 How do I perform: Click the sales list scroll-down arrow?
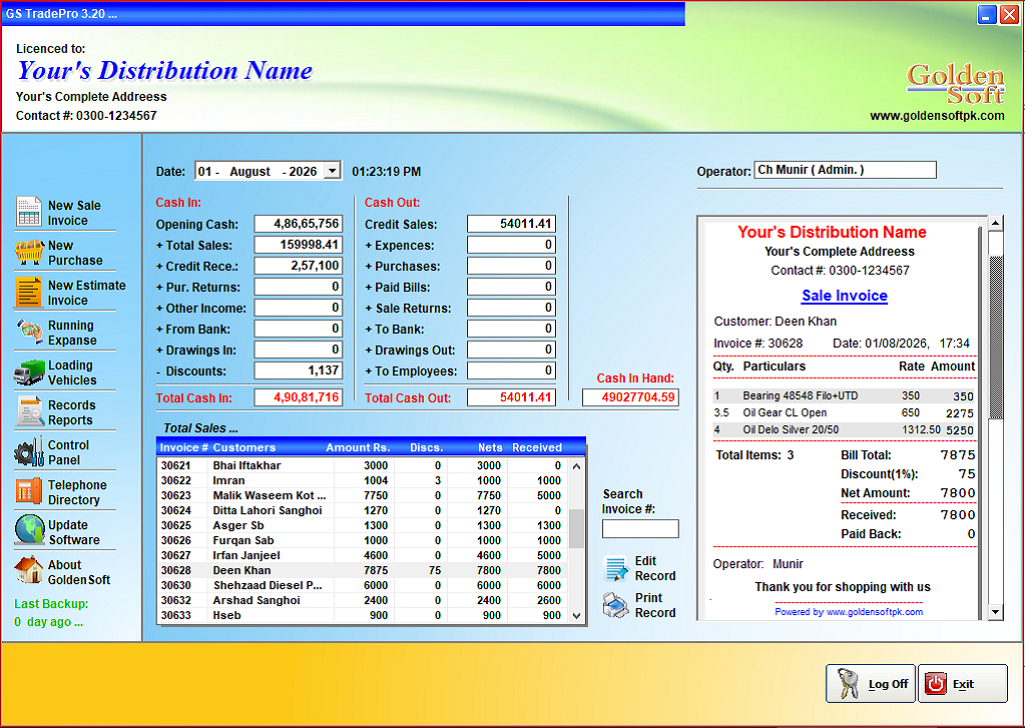pyautogui.click(x=576, y=615)
